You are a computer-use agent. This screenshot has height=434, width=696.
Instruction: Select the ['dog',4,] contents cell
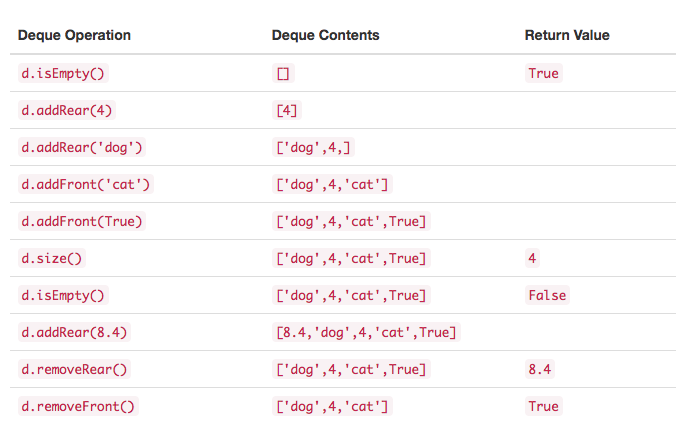[314, 147]
